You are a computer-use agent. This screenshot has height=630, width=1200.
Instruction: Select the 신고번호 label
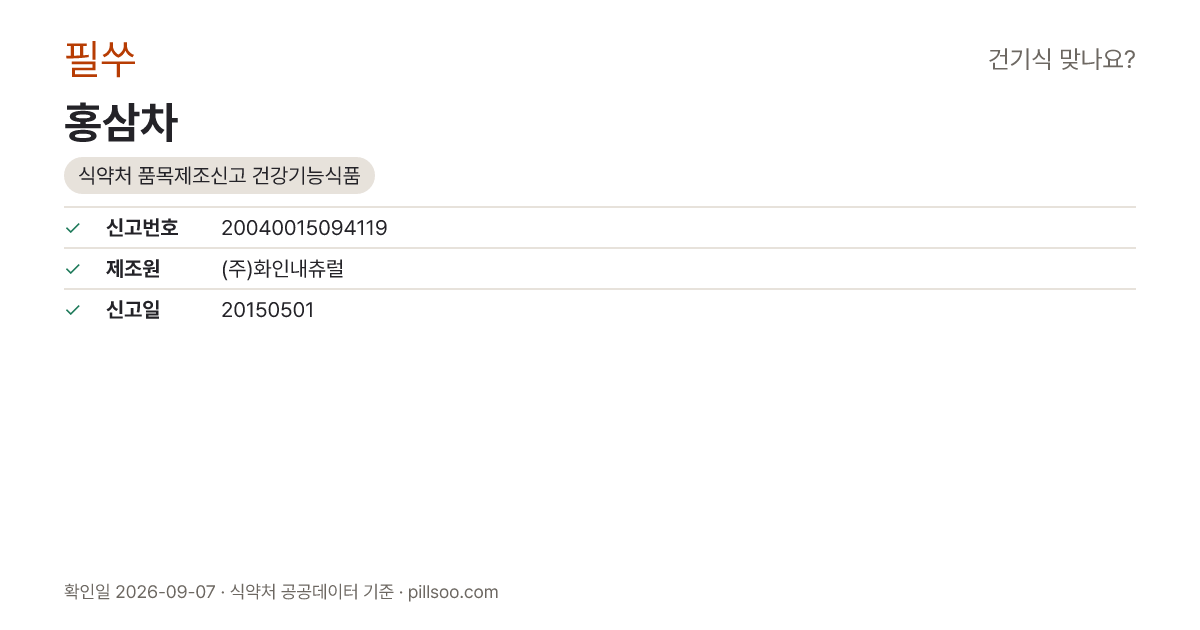click(142, 228)
